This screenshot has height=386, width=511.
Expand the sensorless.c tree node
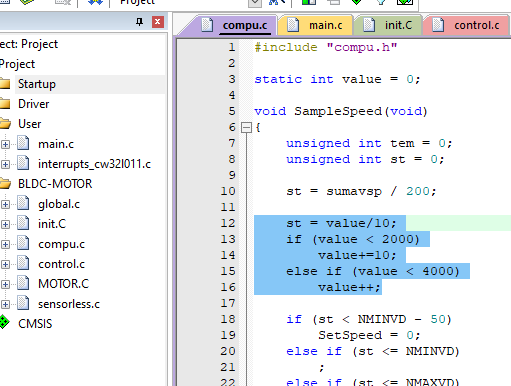click(5, 304)
